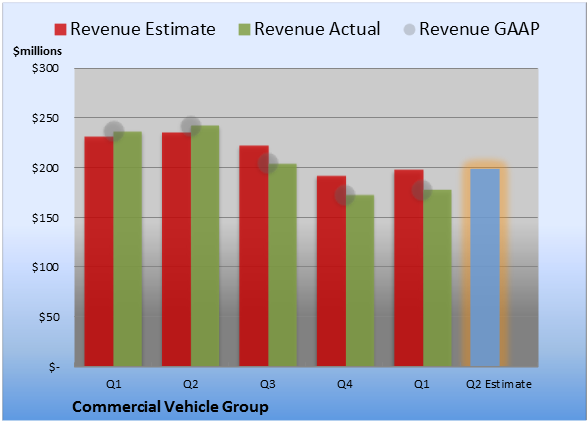Select the red Revenue Estimate bar for Q3
This screenshot has height=422, width=588.
click(254, 256)
